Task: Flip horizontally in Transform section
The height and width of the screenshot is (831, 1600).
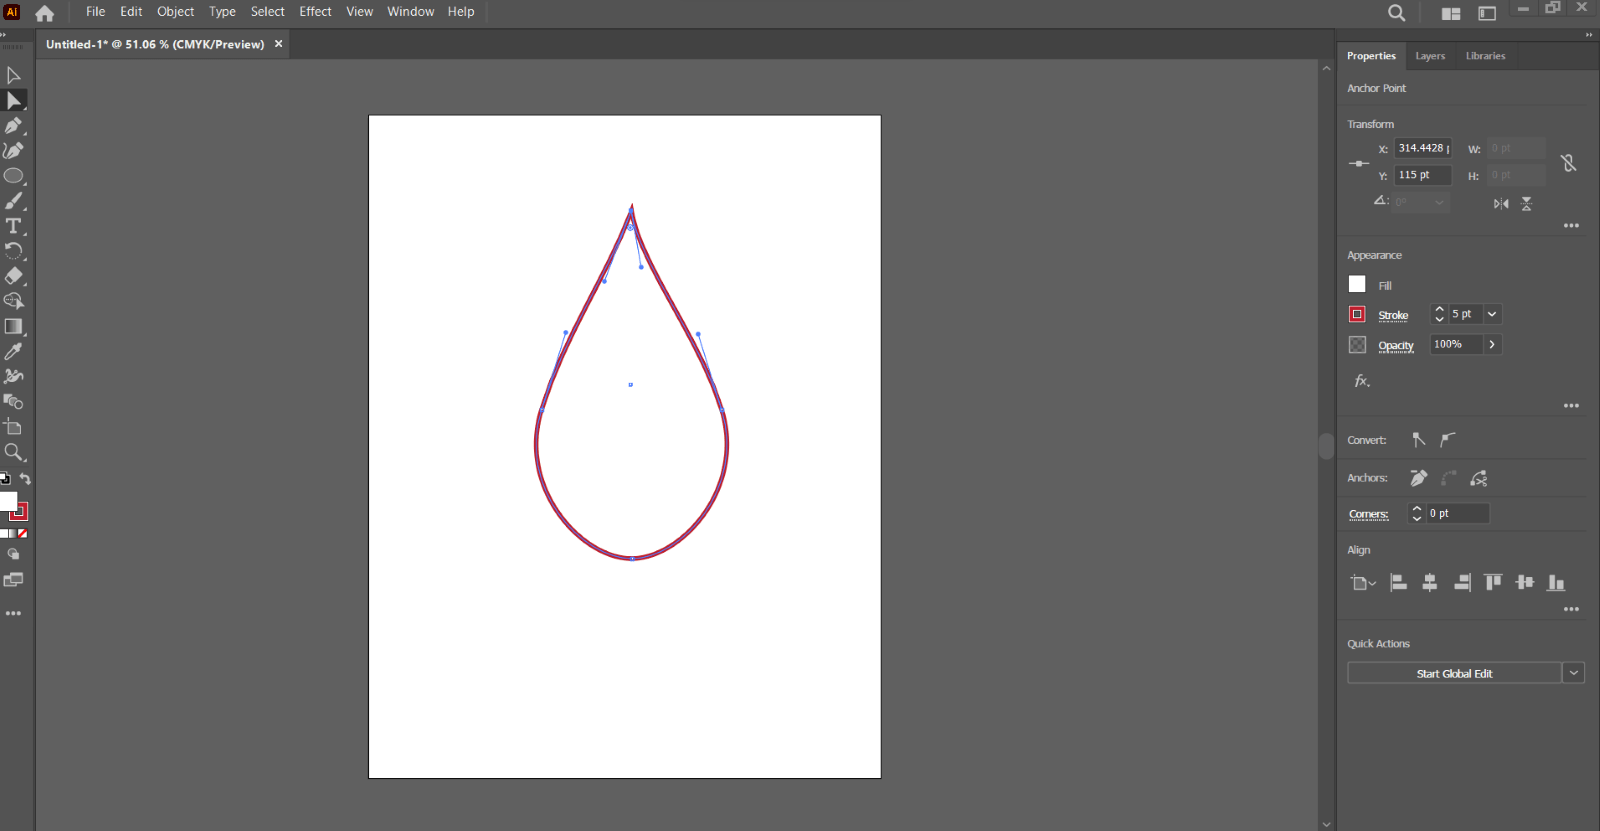Action: 1501,204
